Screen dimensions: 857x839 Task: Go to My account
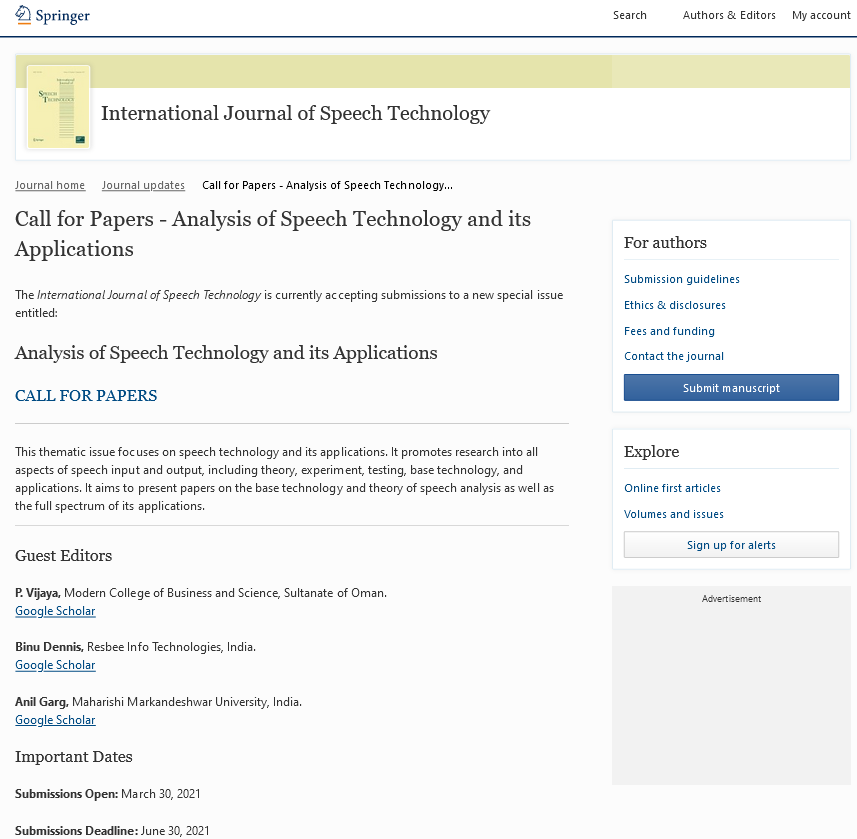click(x=821, y=15)
